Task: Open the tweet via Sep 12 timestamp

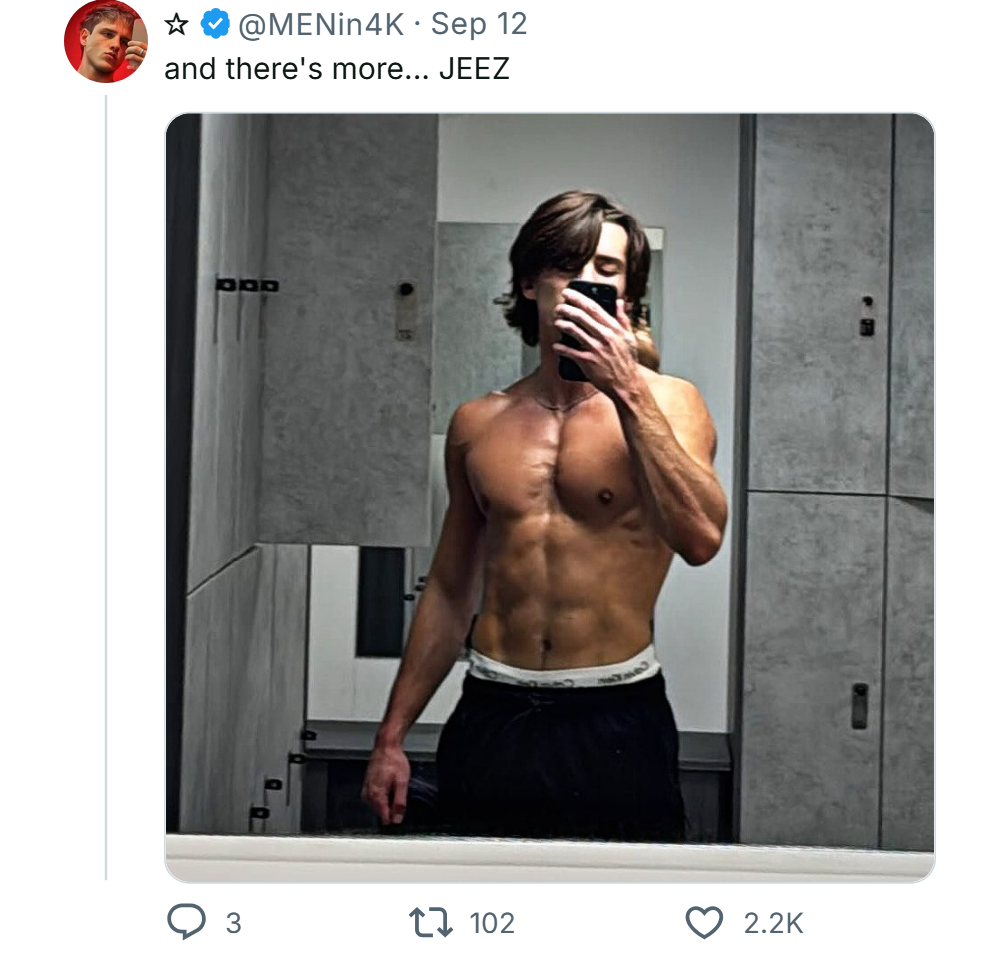Action: pyautogui.click(x=479, y=24)
